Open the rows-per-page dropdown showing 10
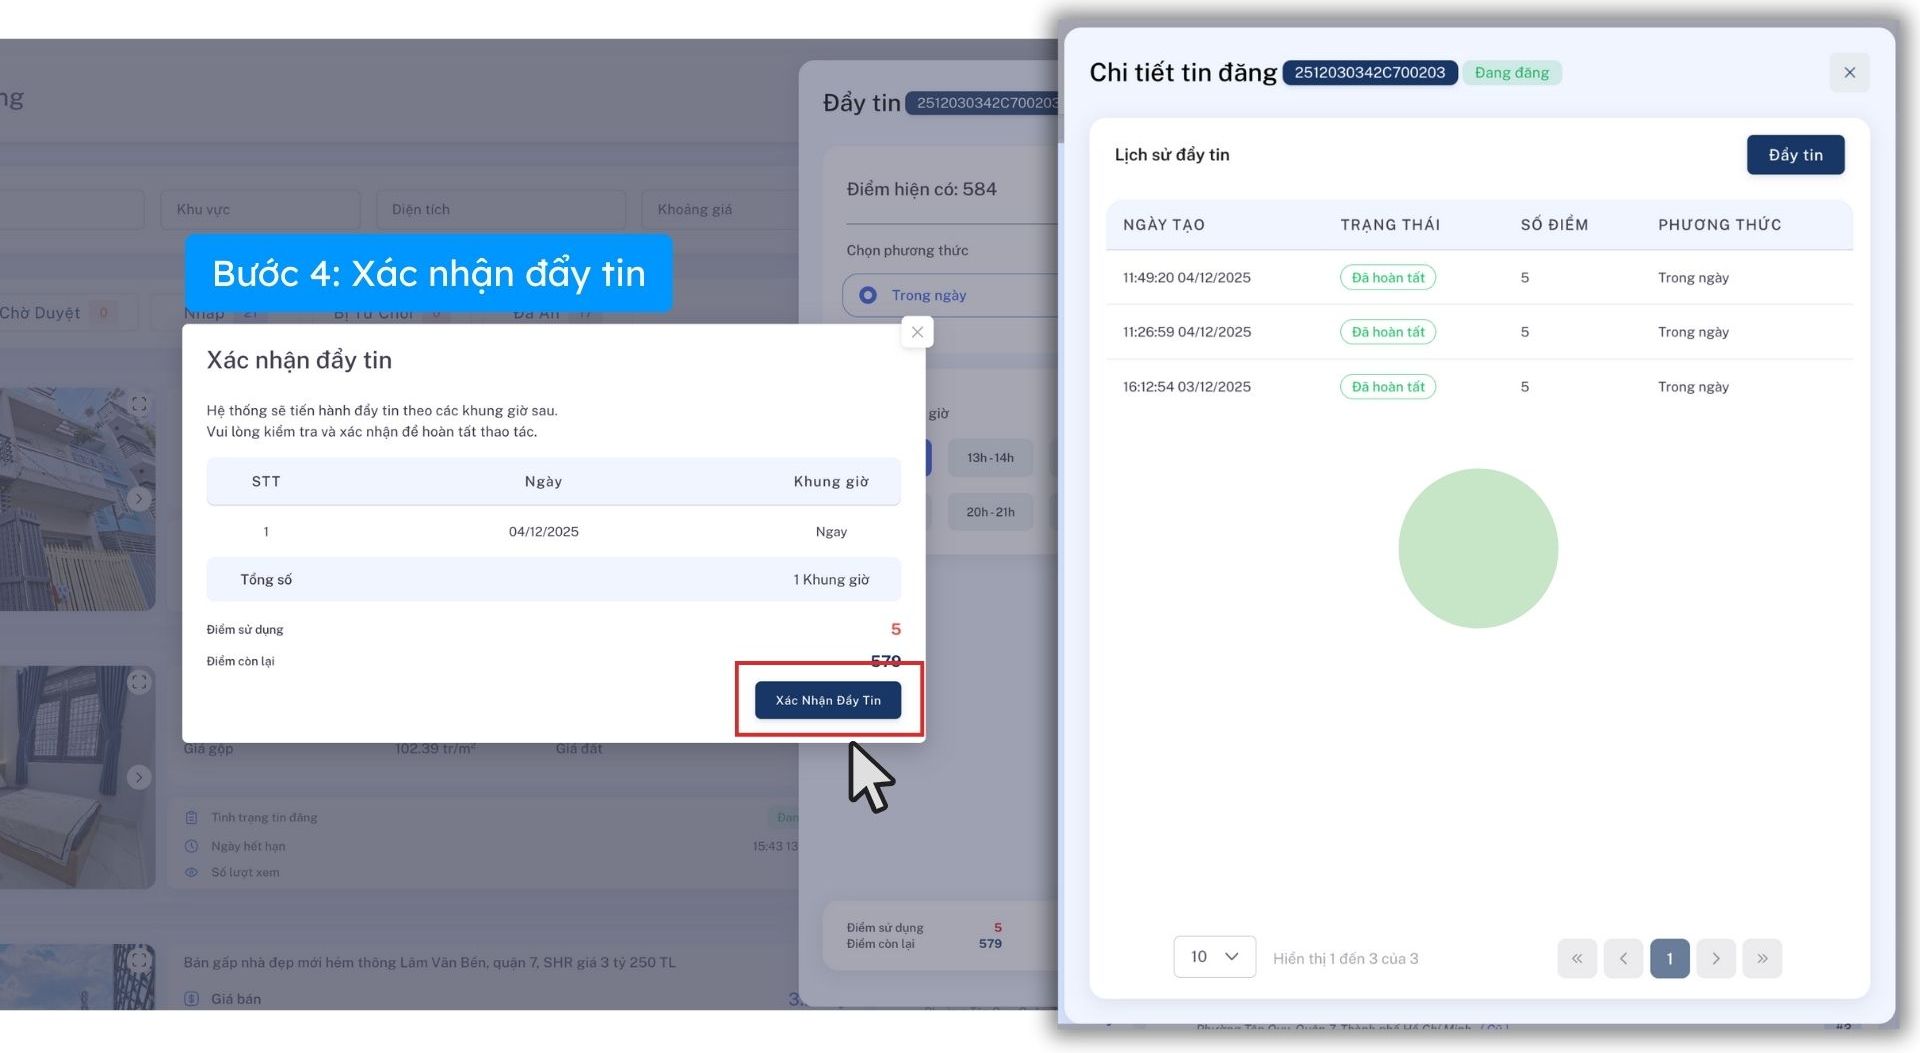This screenshot has width=1920, height=1053. pyautogui.click(x=1213, y=957)
